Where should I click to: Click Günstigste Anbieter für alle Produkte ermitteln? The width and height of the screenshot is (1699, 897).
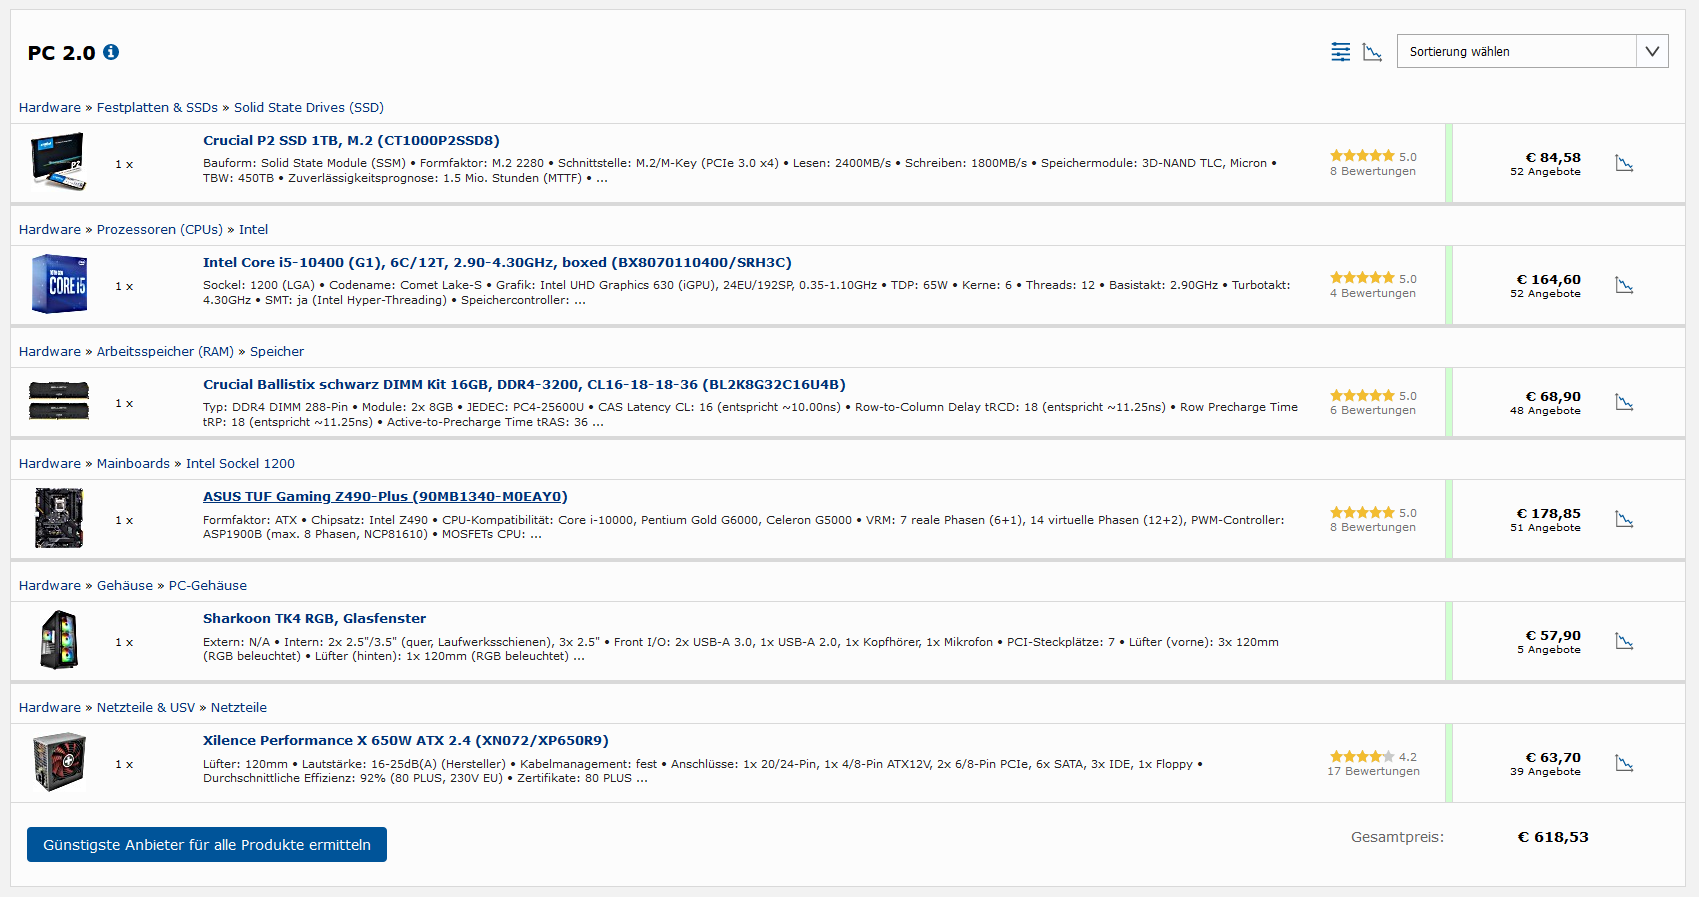click(207, 845)
